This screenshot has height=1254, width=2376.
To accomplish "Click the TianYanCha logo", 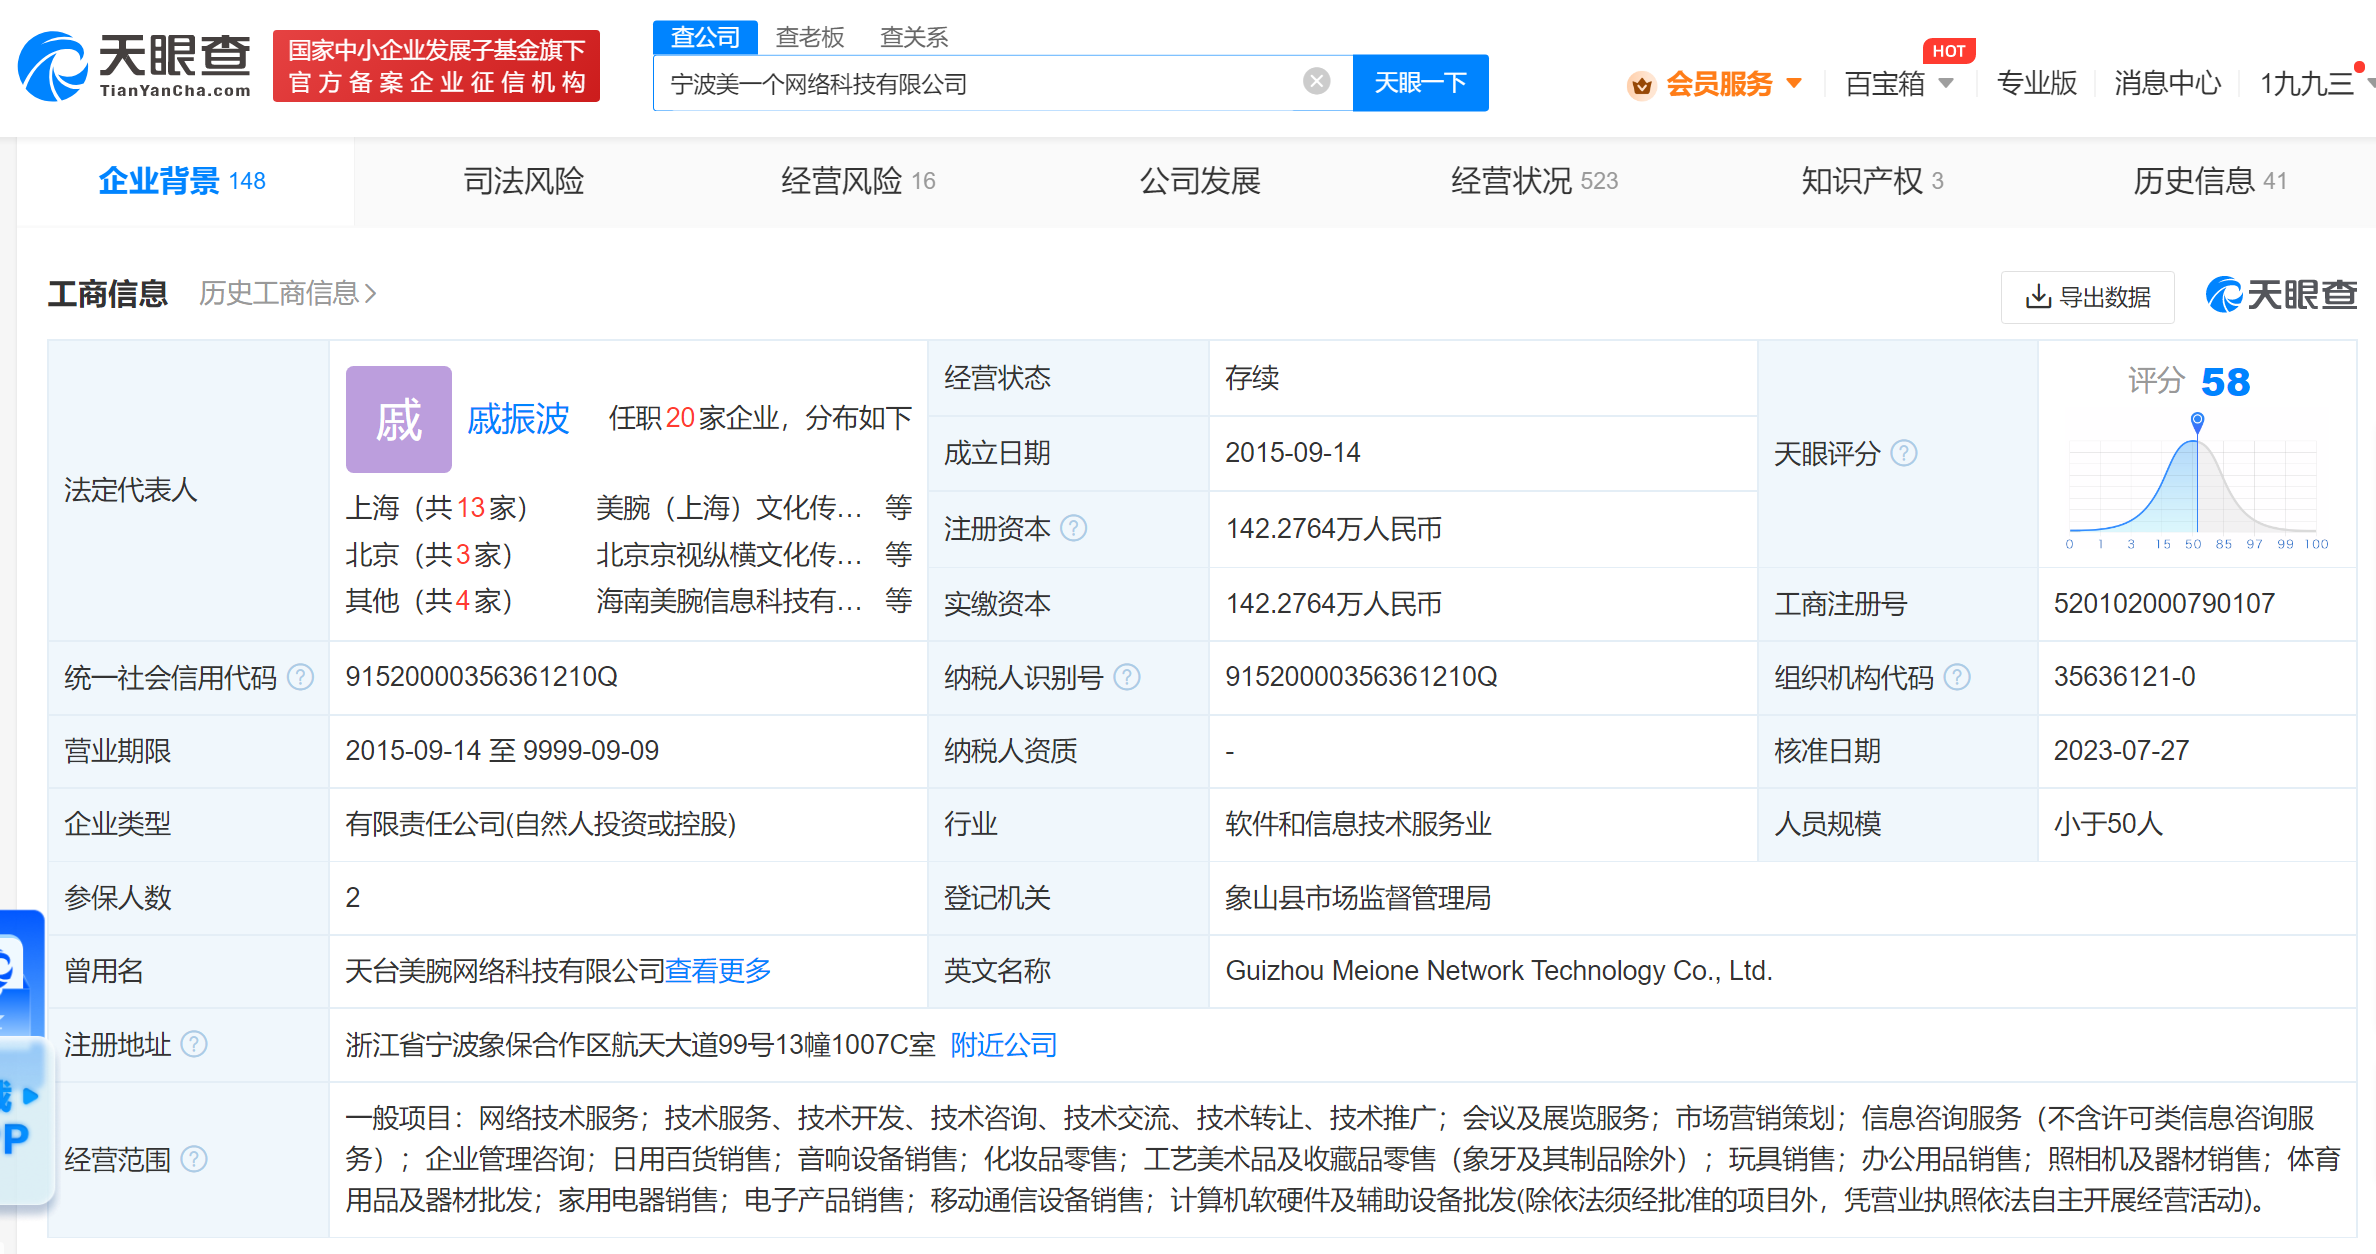I will [134, 66].
